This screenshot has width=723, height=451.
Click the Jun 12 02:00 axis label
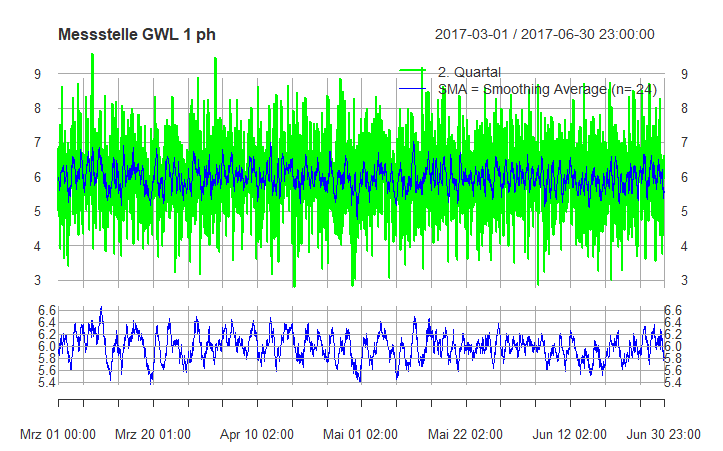[x=569, y=435]
